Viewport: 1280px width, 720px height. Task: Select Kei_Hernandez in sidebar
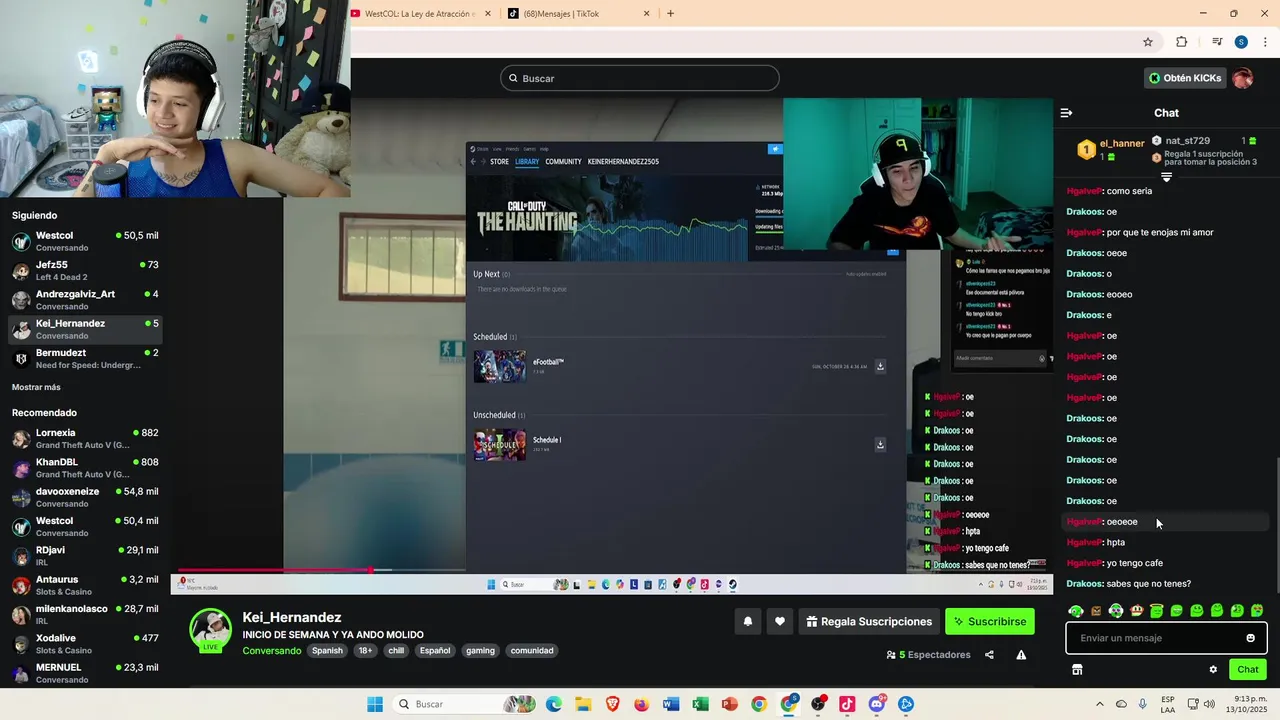[x=85, y=329]
